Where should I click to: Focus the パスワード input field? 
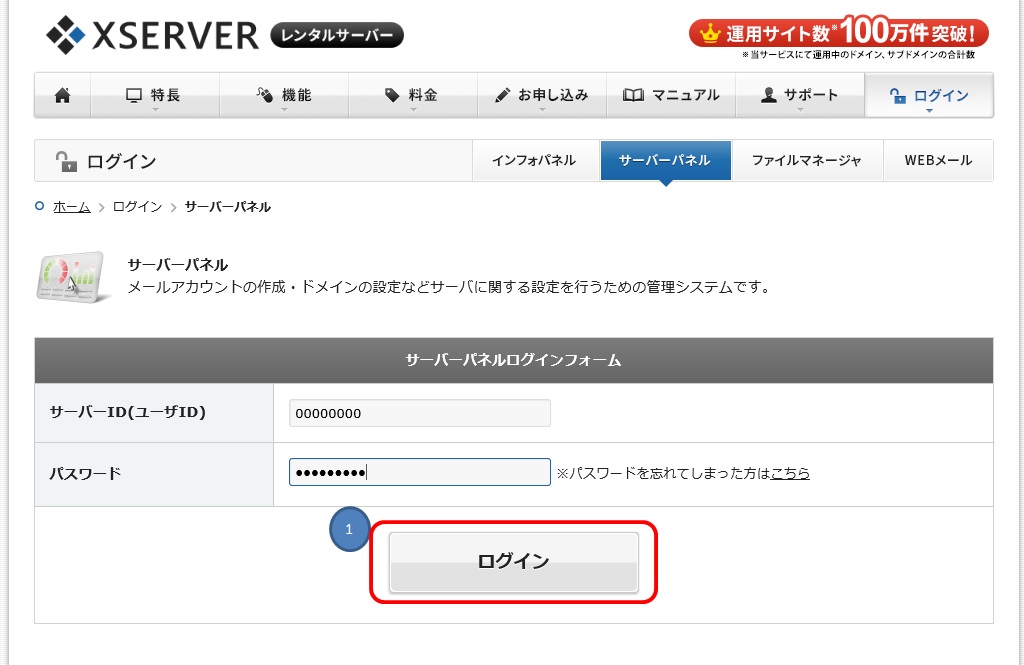[x=419, y=472]
